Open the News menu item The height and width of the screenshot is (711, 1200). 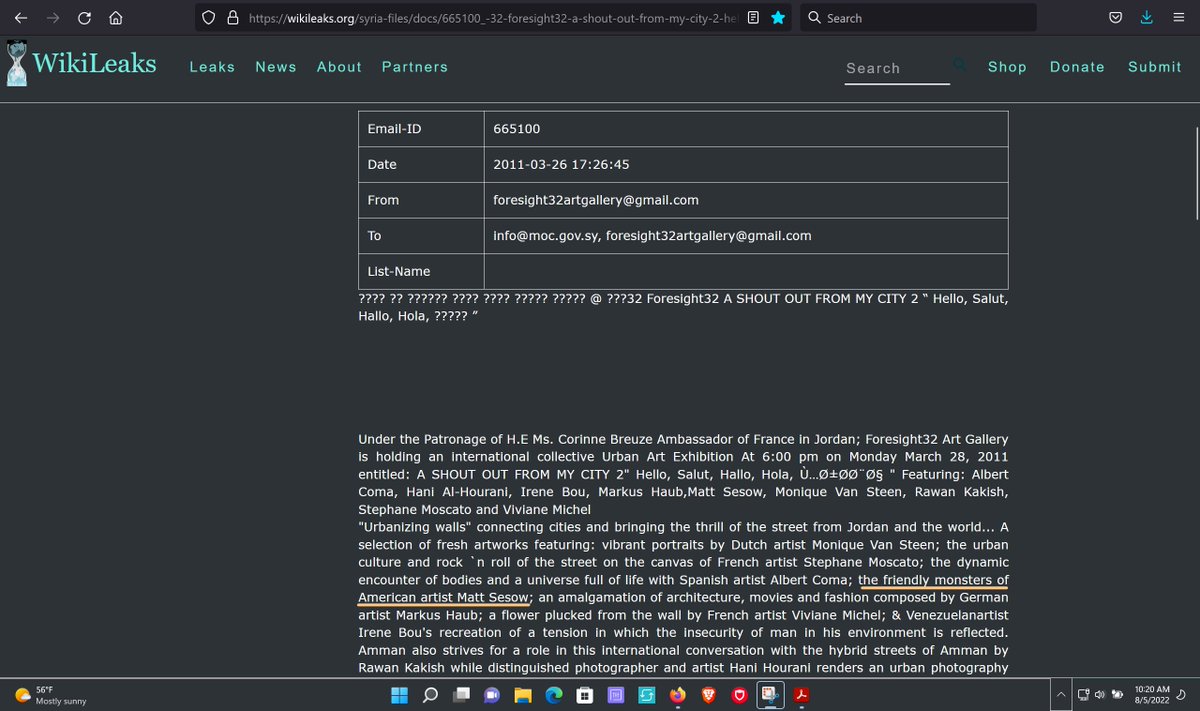coord(276,67)
